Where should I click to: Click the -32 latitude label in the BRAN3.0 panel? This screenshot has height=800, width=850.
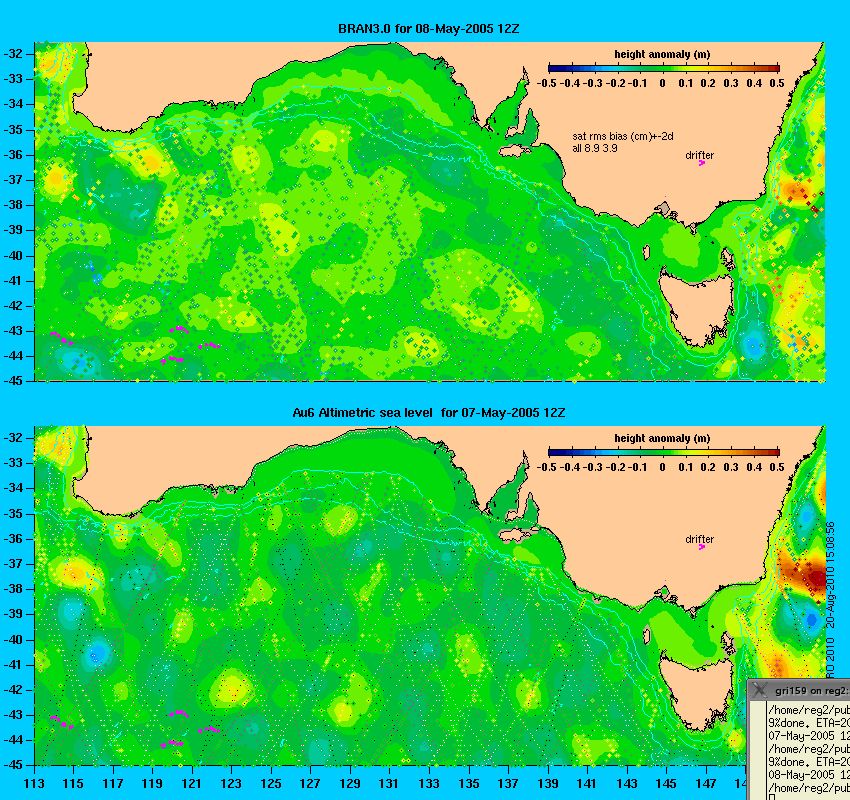(x=13, y=54)
